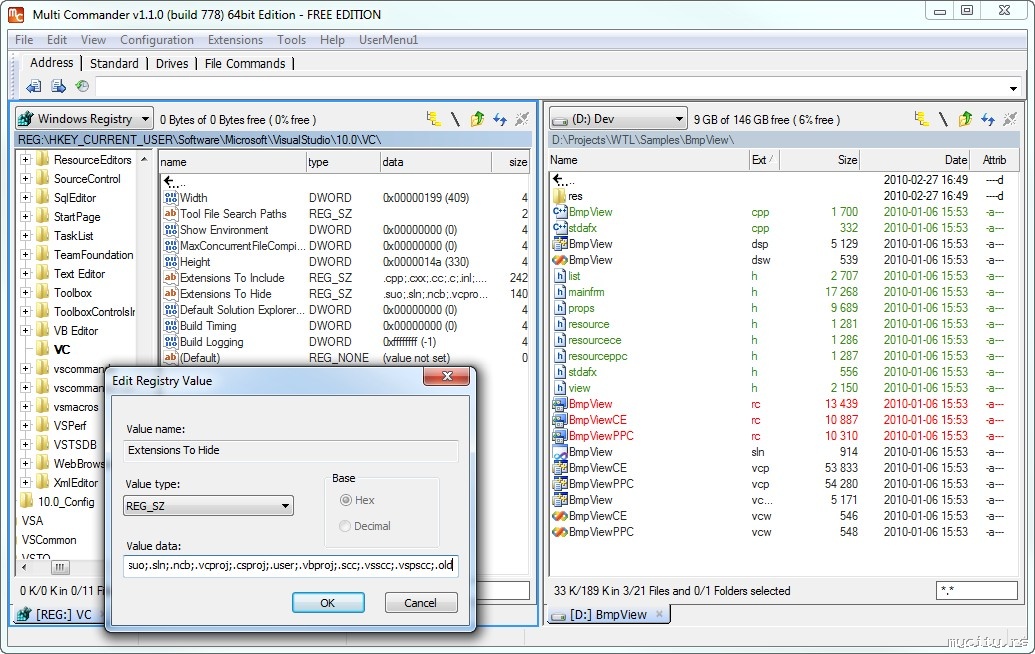
Task: Open the history icon in Address toolbar
Action: tap(82, 87)
